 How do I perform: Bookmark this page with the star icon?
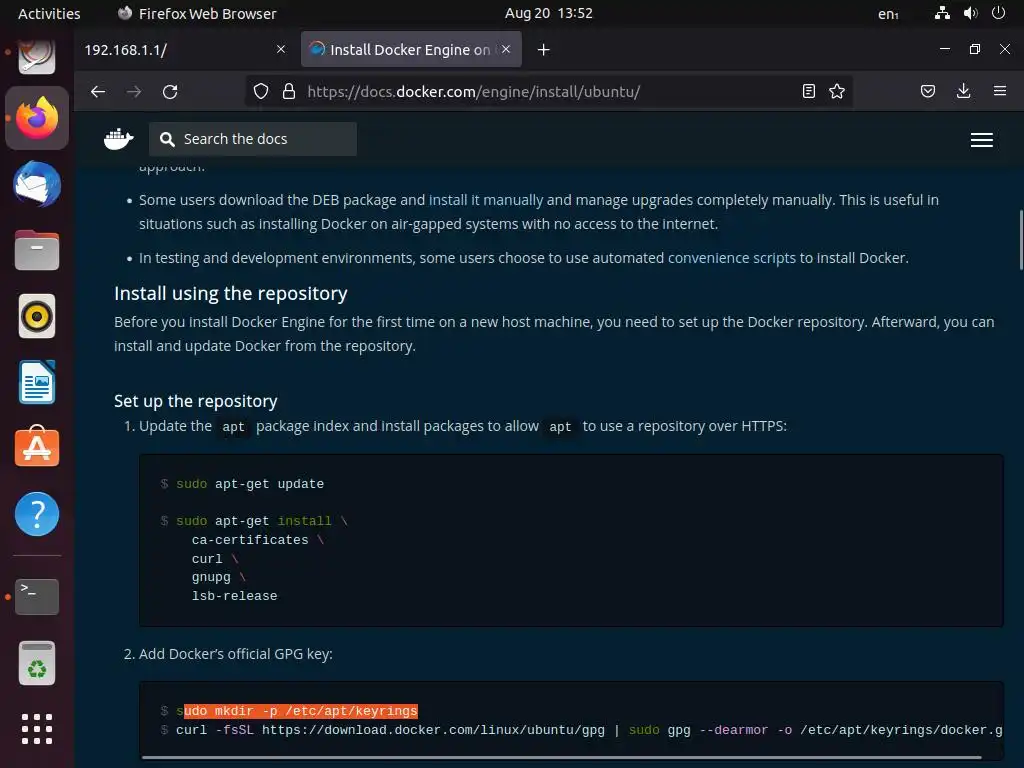(x=837, y=91)
